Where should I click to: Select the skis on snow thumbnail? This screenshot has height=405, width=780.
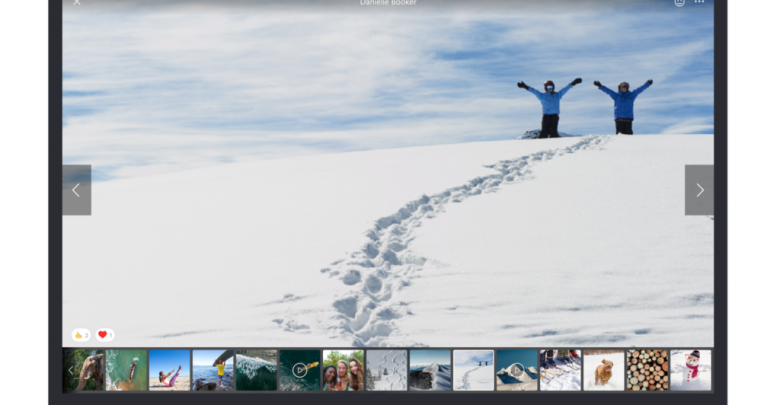pyautogui.click(x=560, y=370)
